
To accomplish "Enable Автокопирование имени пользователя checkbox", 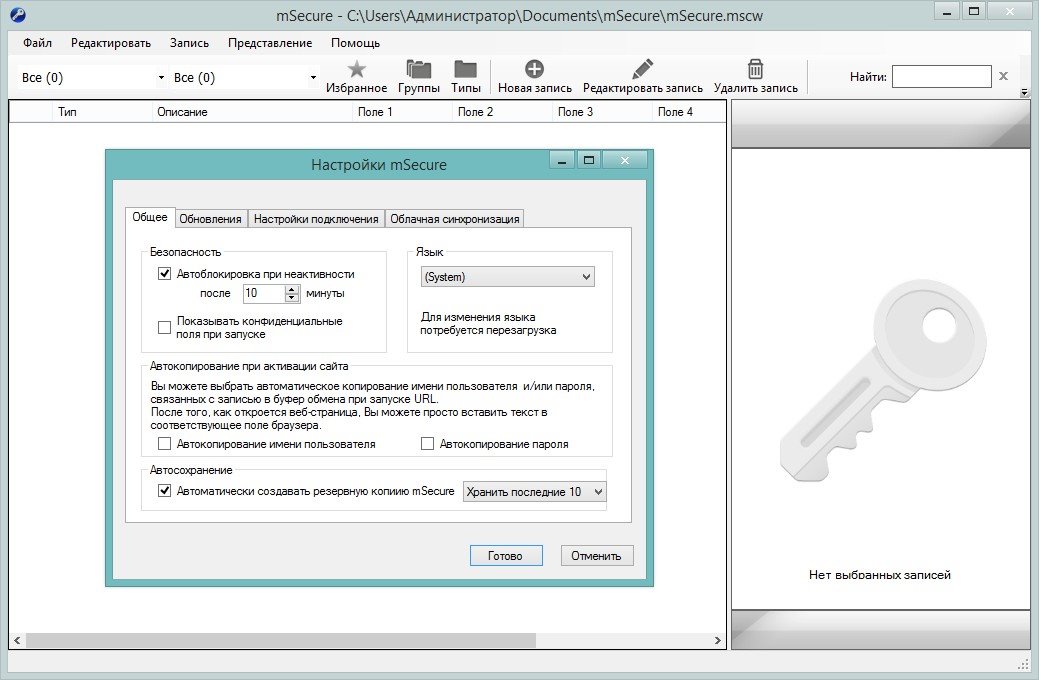I will tap(164, 444).
